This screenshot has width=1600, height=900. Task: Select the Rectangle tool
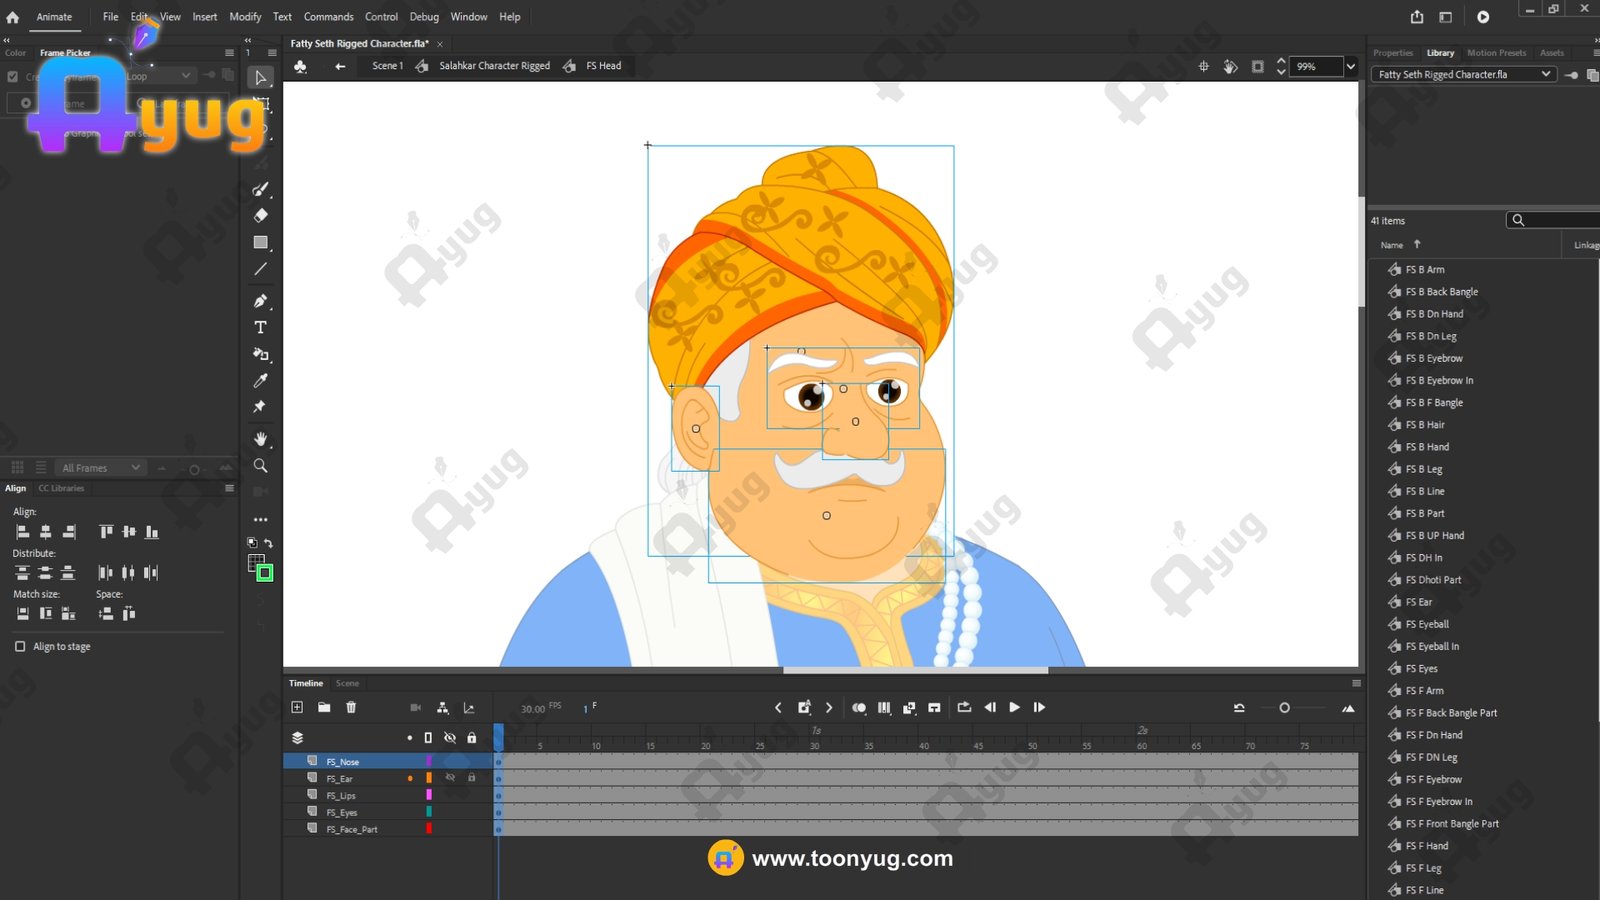261,242
